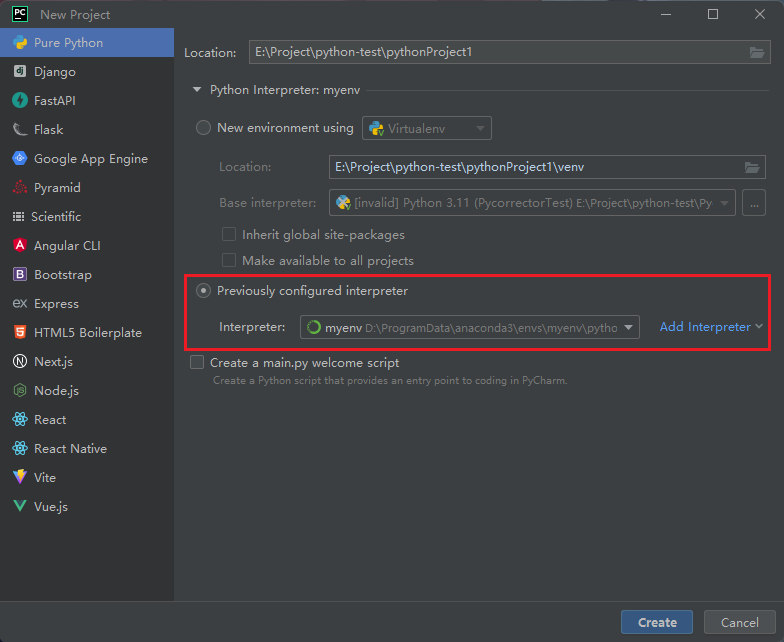Screen dimensions: 784x642
Task: Choose Node.js project type
Action: click(87, 390)
